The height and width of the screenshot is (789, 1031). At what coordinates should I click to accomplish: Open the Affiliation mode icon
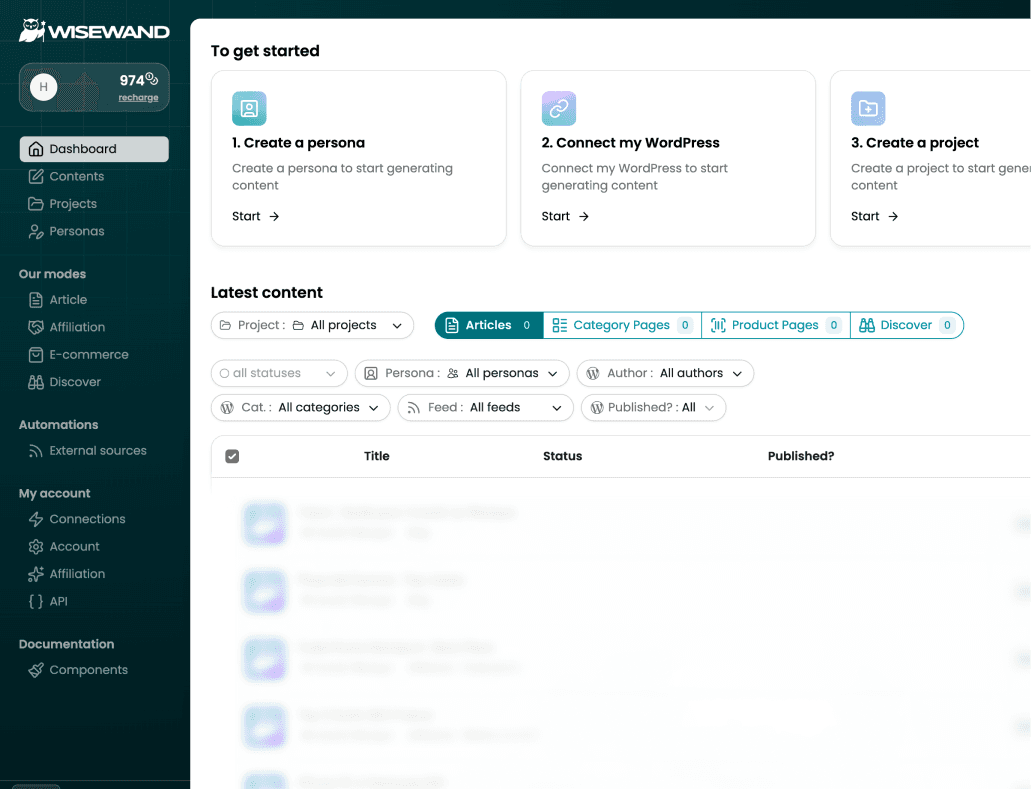[x=36, y=326]
